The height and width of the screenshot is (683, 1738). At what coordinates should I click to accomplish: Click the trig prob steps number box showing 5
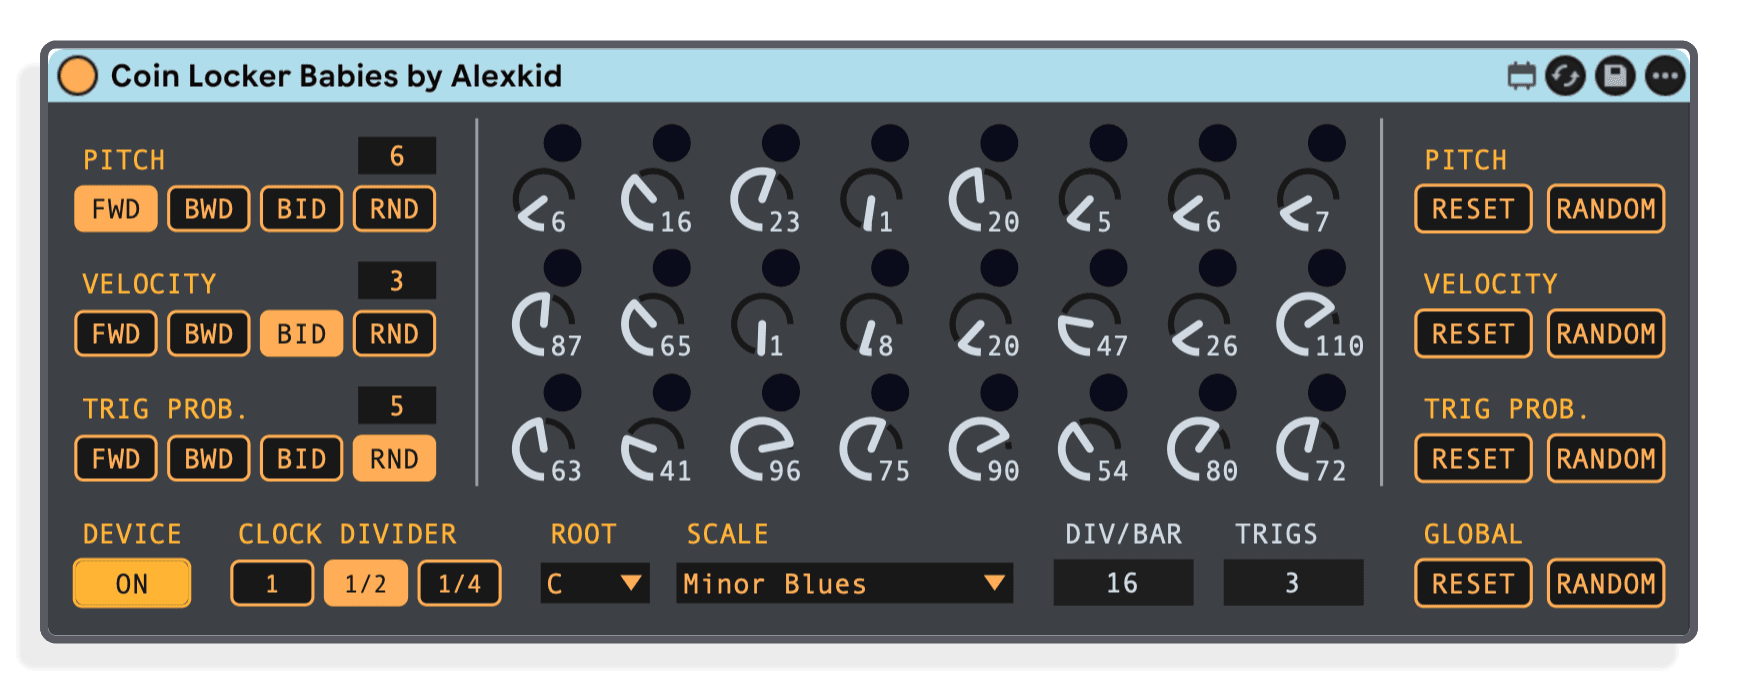point(397,406)
